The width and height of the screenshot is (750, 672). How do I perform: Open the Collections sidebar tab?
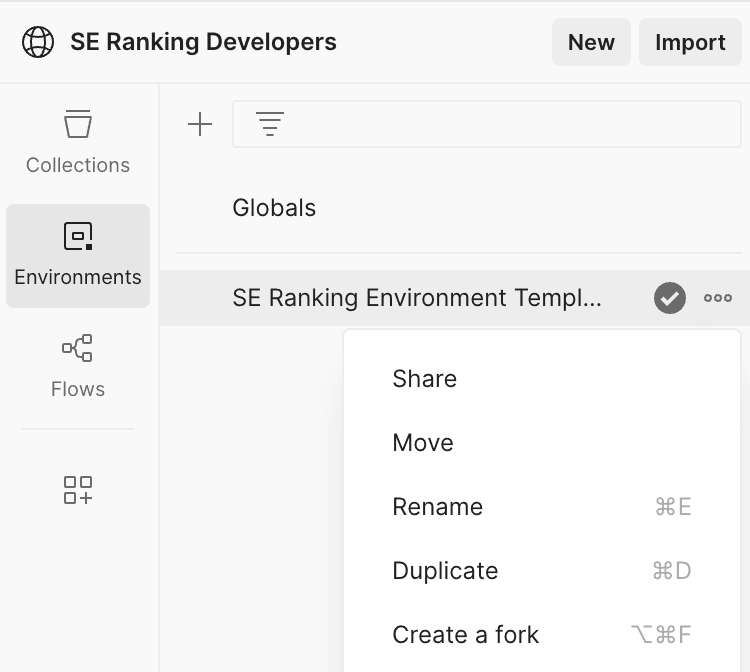pyautogui.click(x=78, y=143)
